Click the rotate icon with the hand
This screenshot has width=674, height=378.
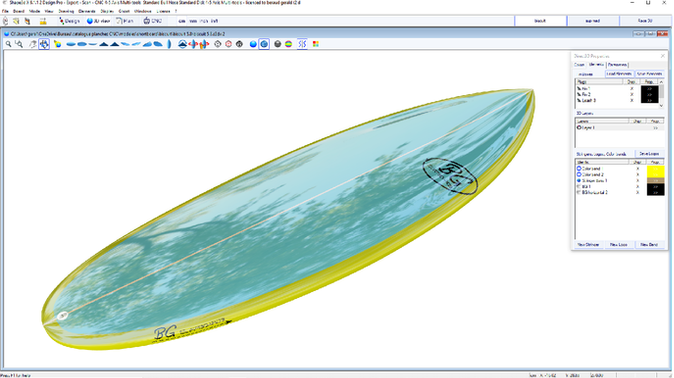click(204, 44)
